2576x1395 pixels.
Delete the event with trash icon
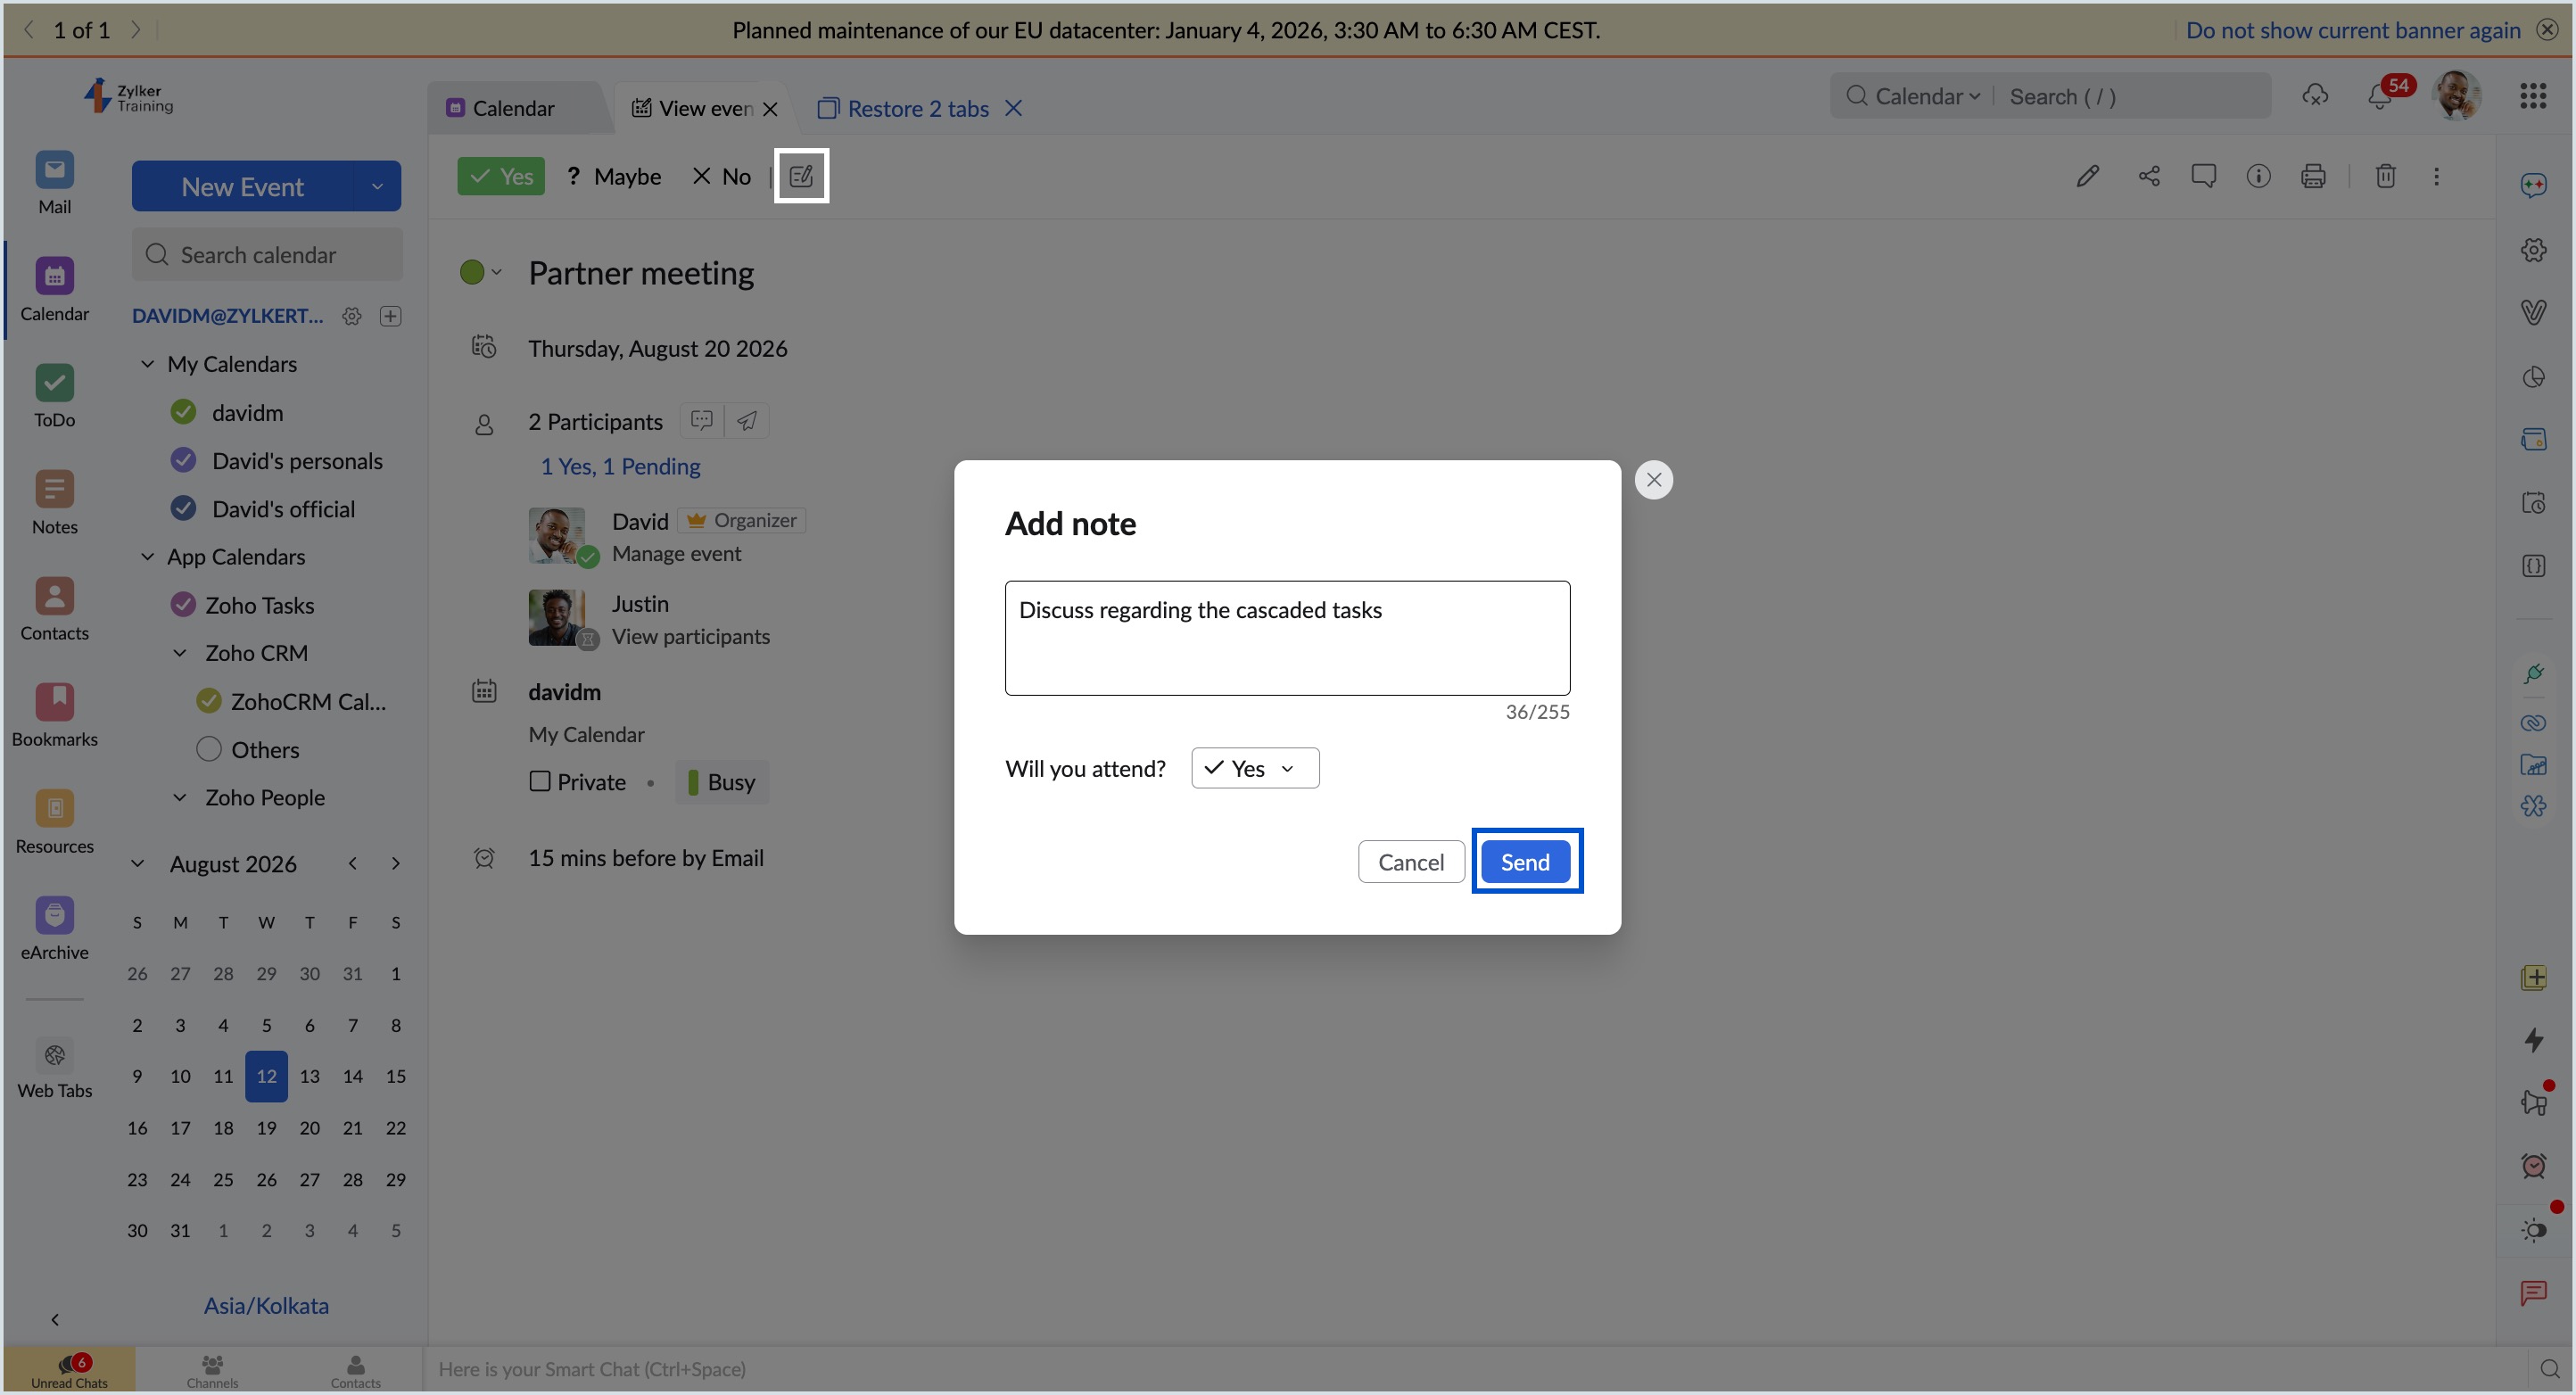click(2385, 177)
